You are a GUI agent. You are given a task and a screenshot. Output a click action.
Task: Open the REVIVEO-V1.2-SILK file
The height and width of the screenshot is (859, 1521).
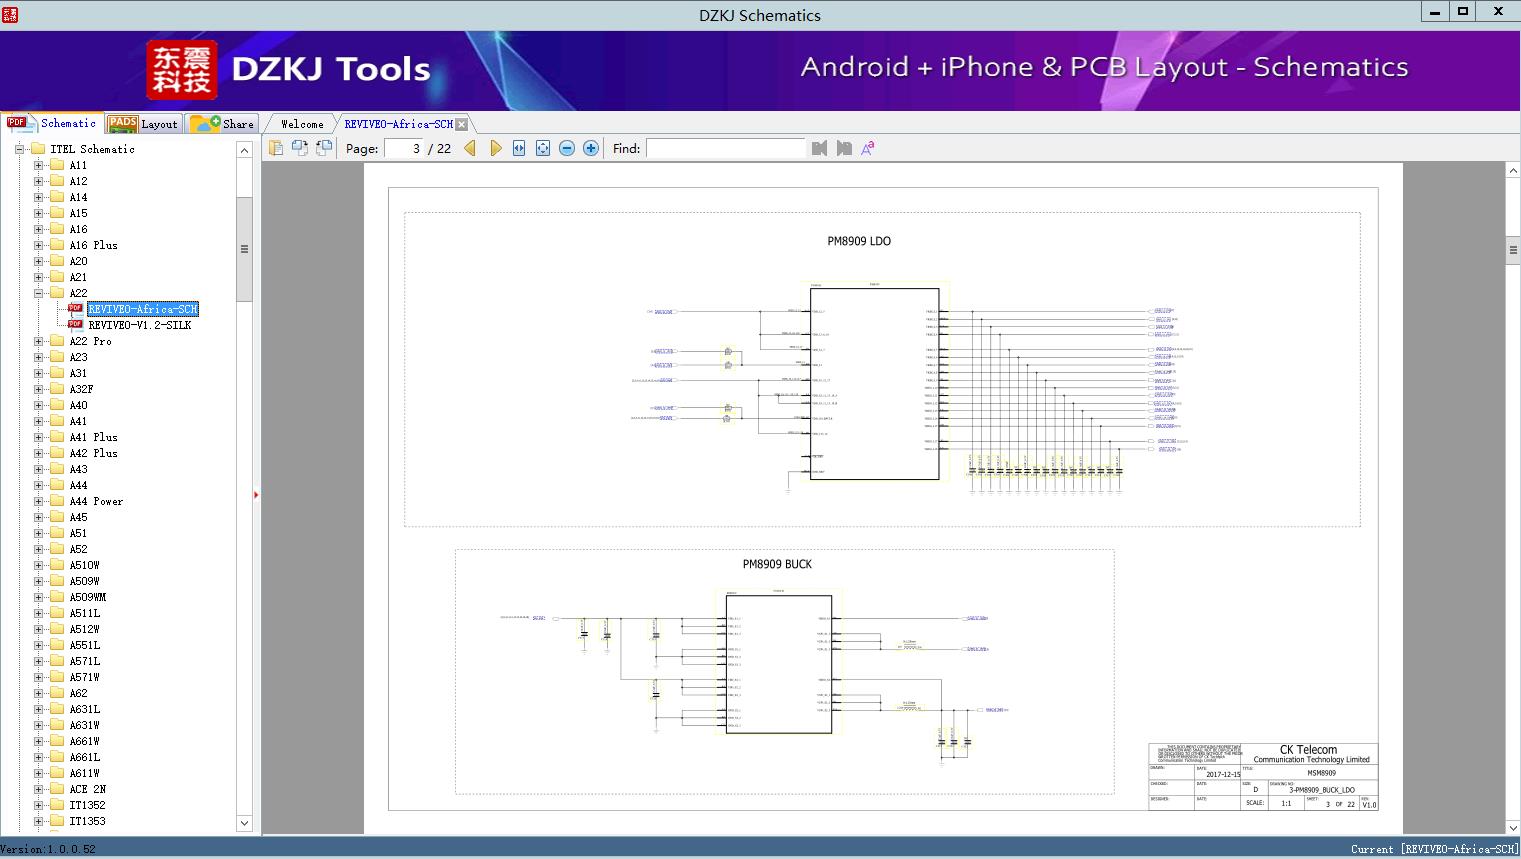140,325
